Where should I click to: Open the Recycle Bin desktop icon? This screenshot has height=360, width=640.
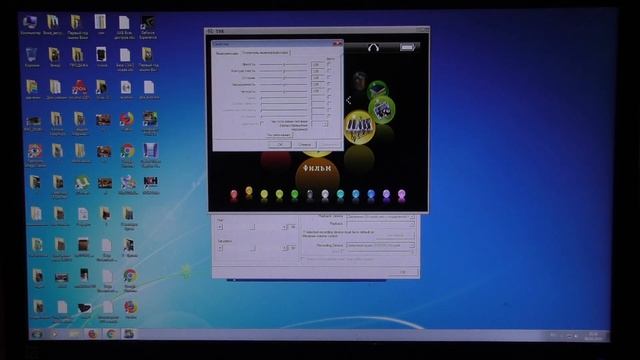(x=32, y=58)
